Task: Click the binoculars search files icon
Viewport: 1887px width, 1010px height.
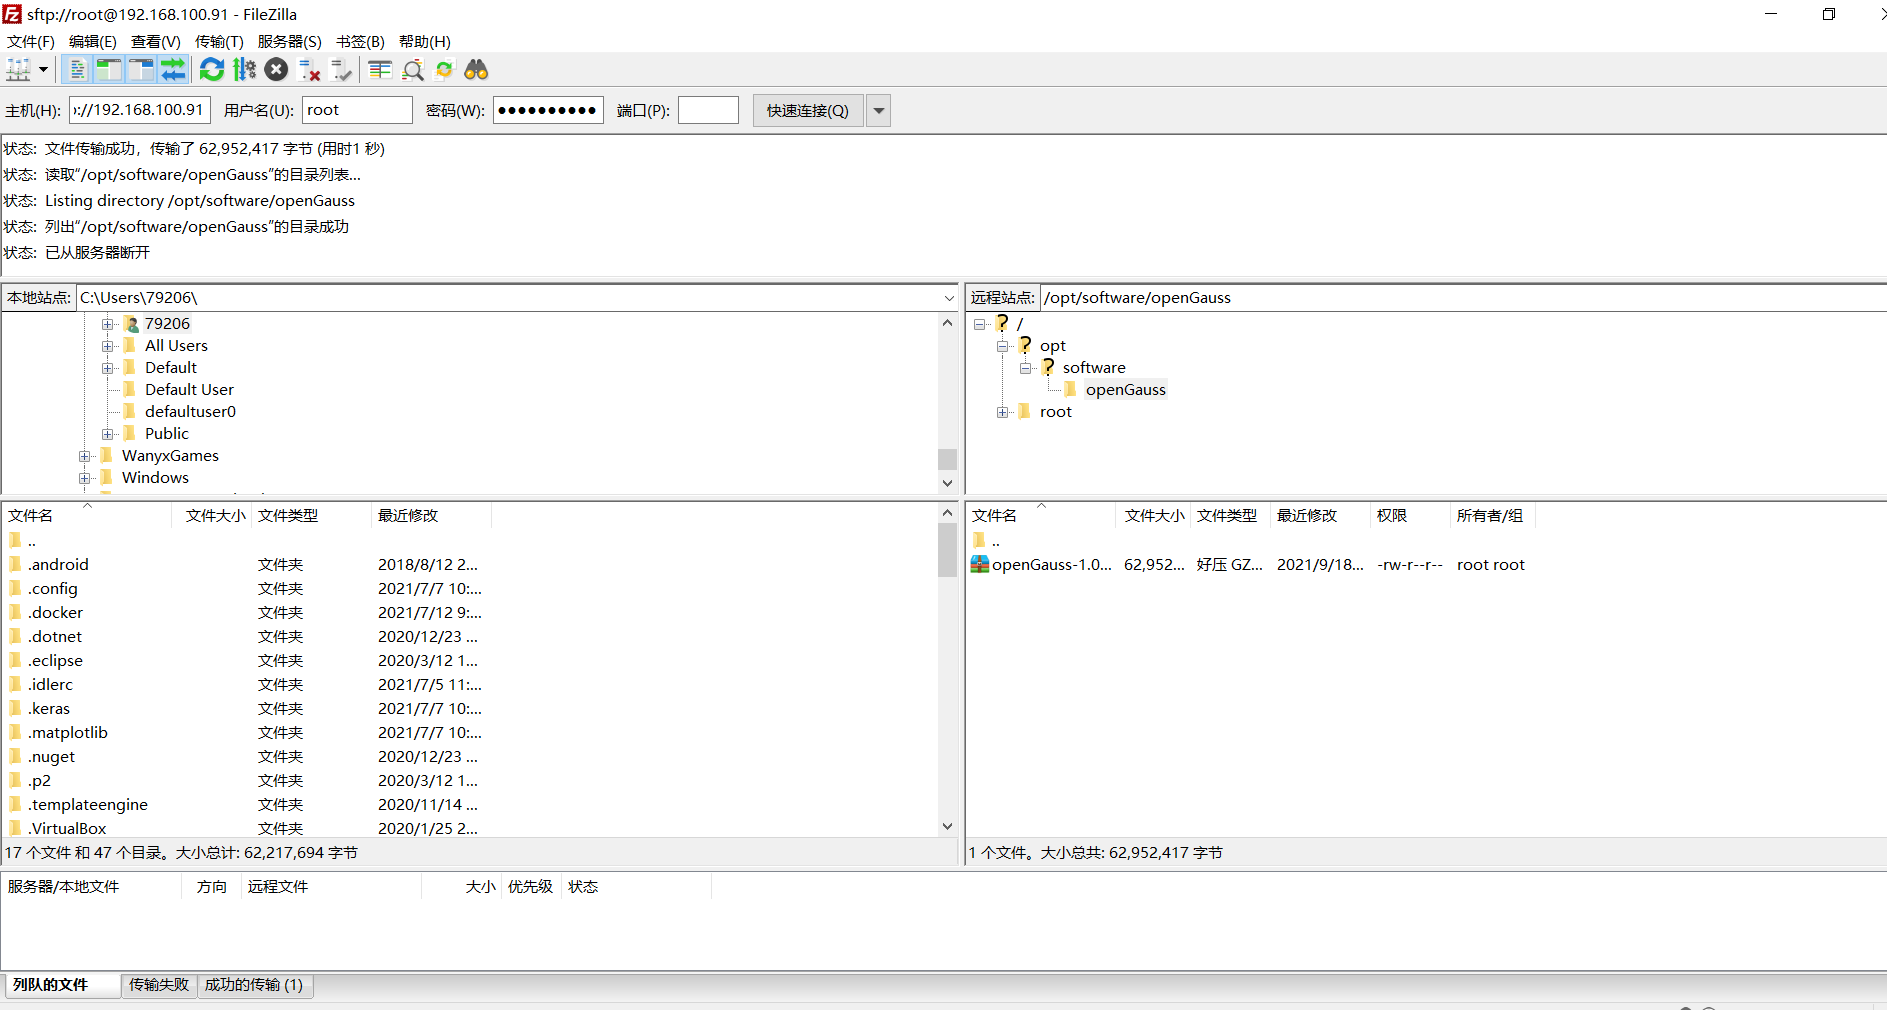Action: pyautogui.click(x=476, y=70)
